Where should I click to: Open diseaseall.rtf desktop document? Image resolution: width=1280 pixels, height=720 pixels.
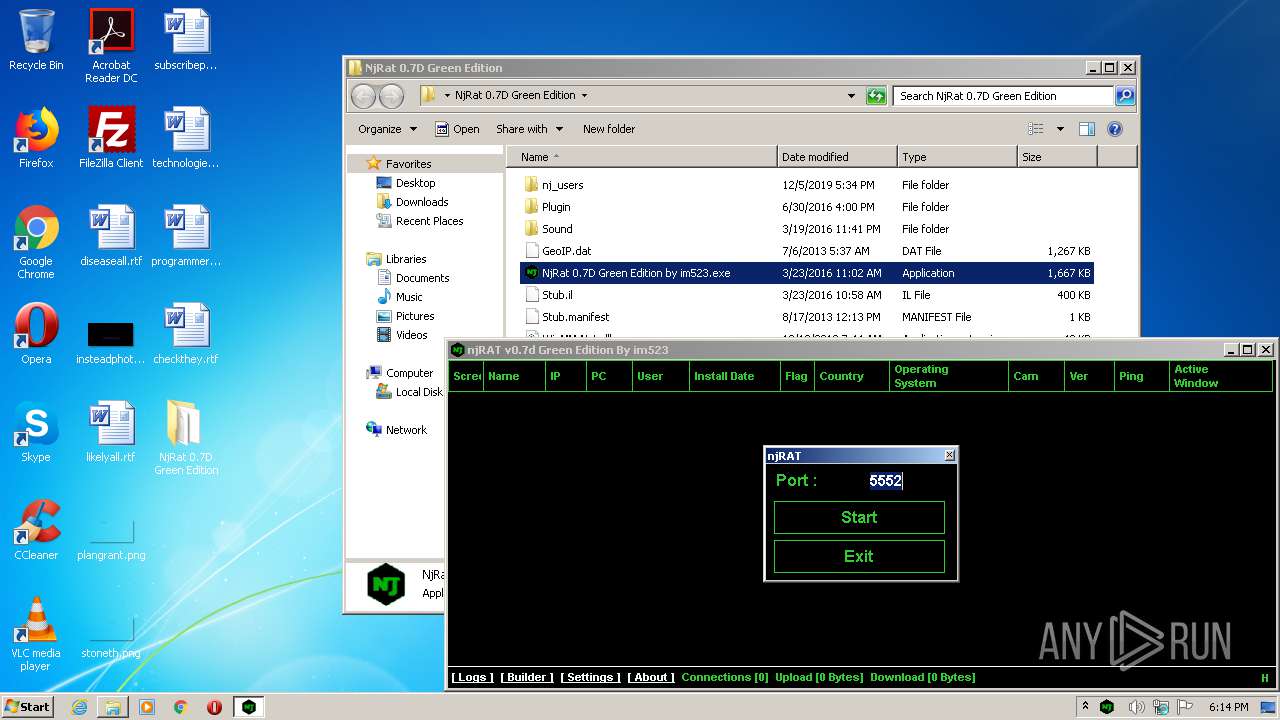111,236
